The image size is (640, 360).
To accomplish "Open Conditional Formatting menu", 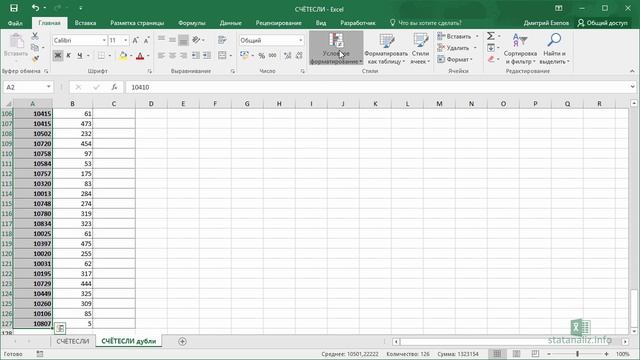I will click(336, 48).
